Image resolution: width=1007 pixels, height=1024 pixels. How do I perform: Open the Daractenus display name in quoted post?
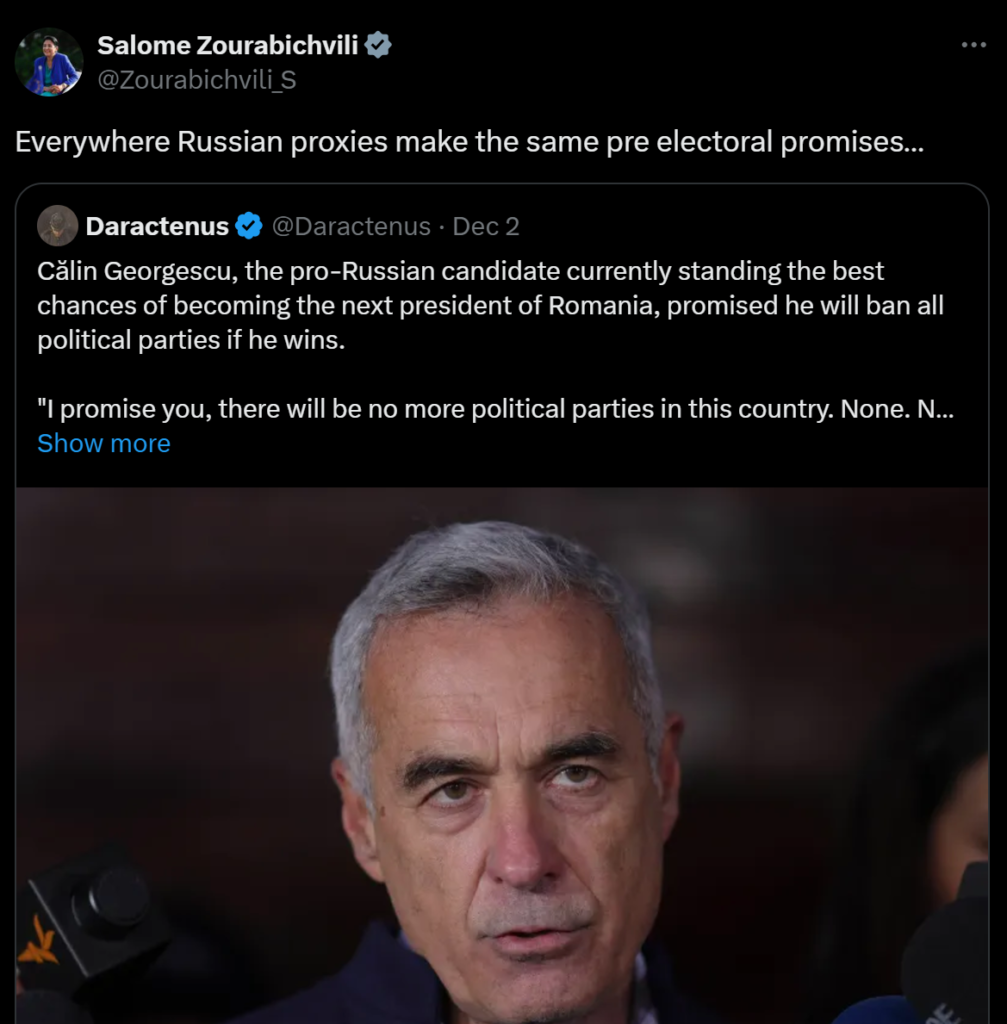coord(157,227)
